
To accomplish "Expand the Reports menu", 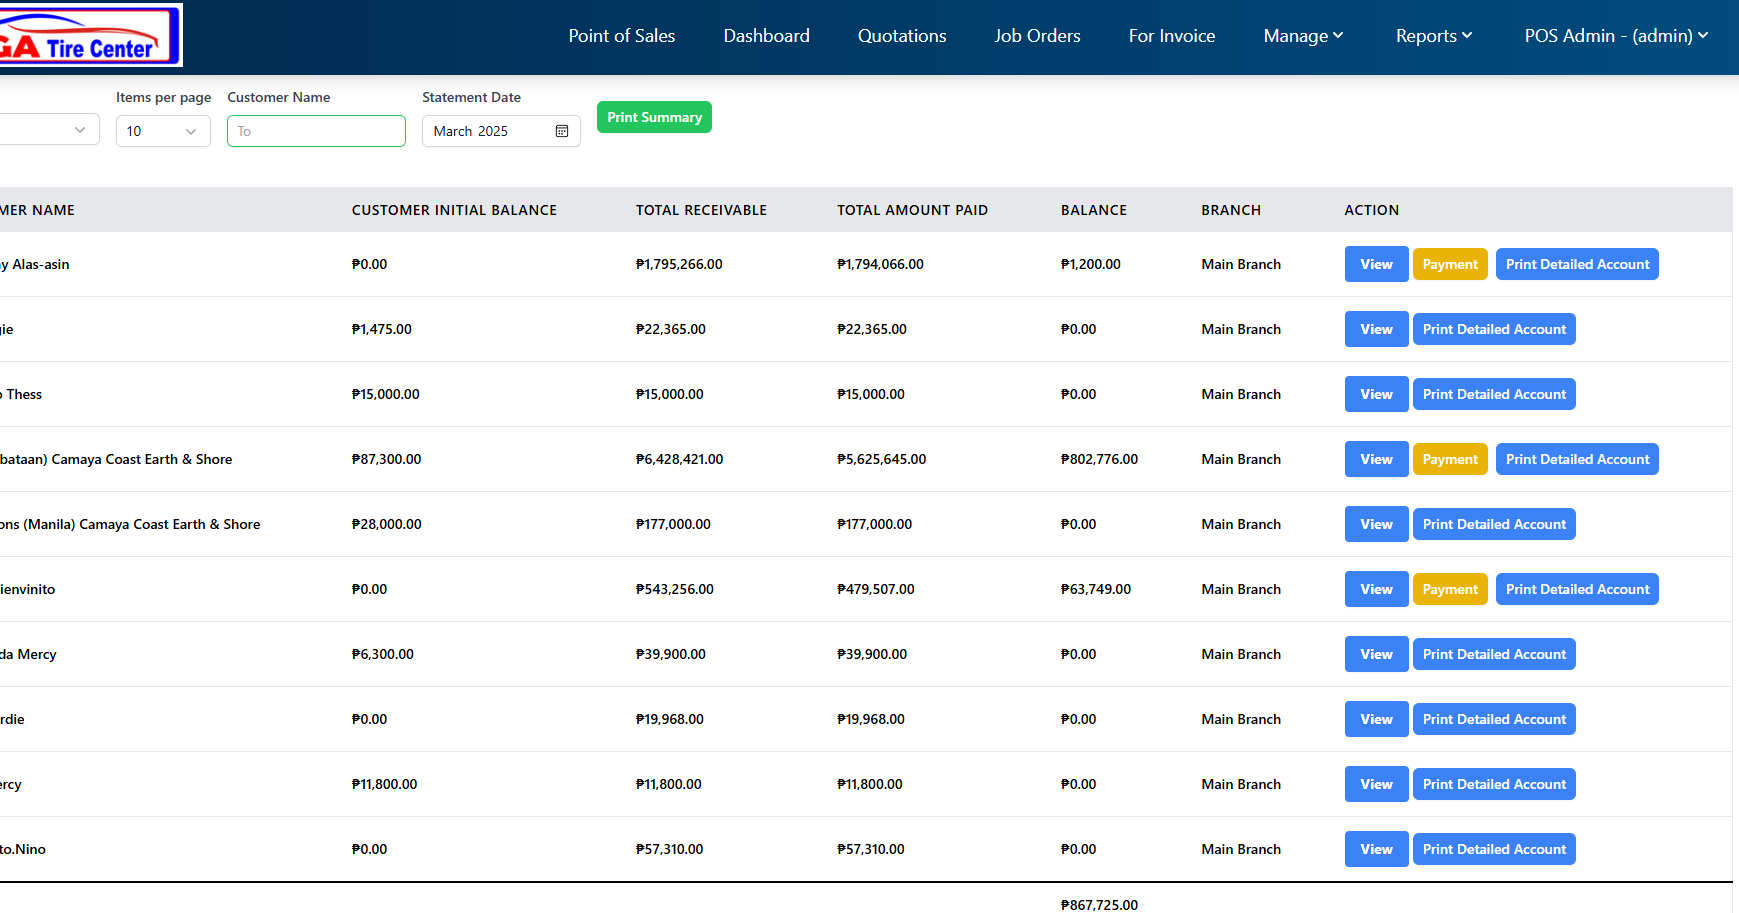I will click(x=1433, y=36).
